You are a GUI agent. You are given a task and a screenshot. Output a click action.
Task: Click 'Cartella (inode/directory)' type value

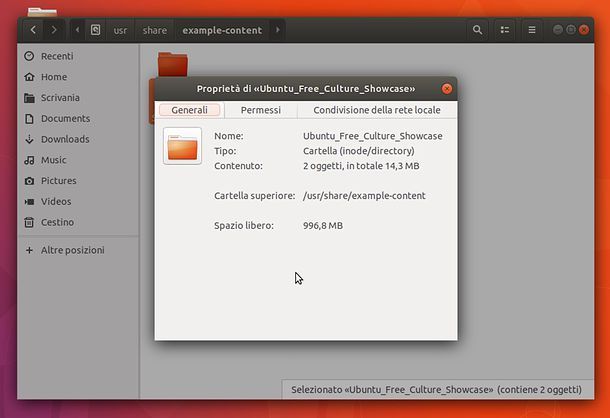[x=359, y=151]
